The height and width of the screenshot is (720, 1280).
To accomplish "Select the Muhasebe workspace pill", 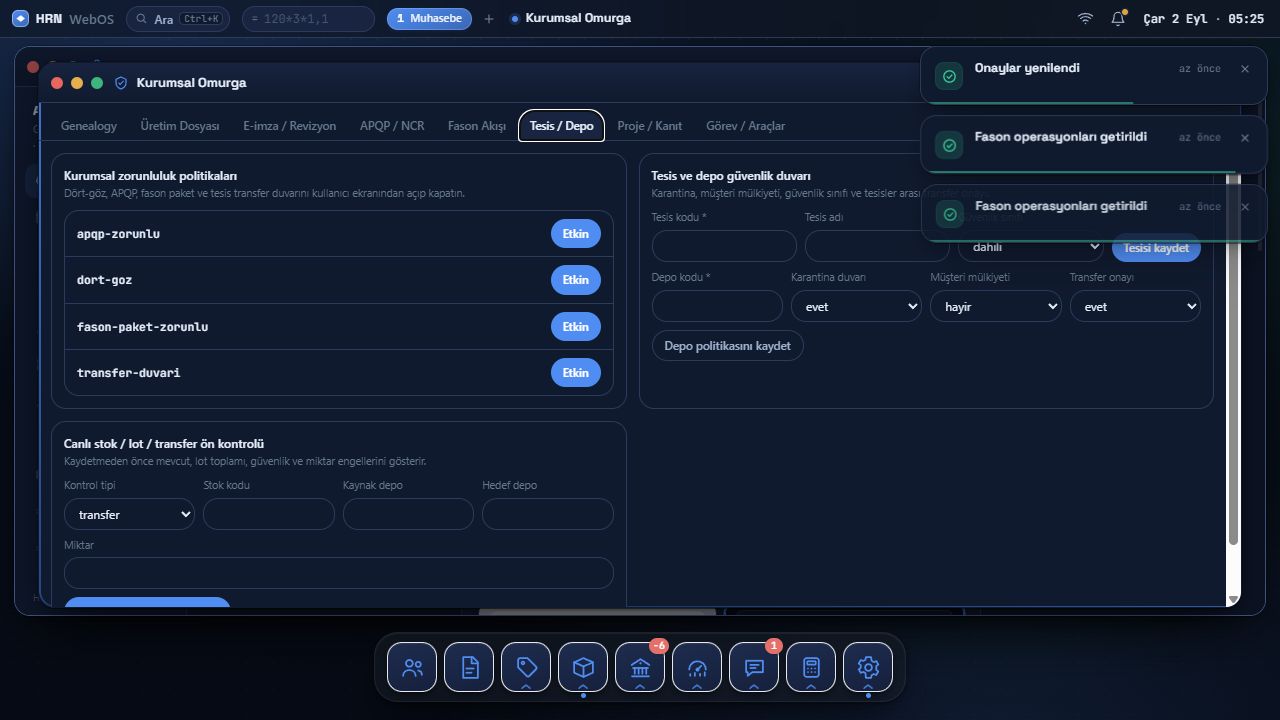I will coord(429,18).
